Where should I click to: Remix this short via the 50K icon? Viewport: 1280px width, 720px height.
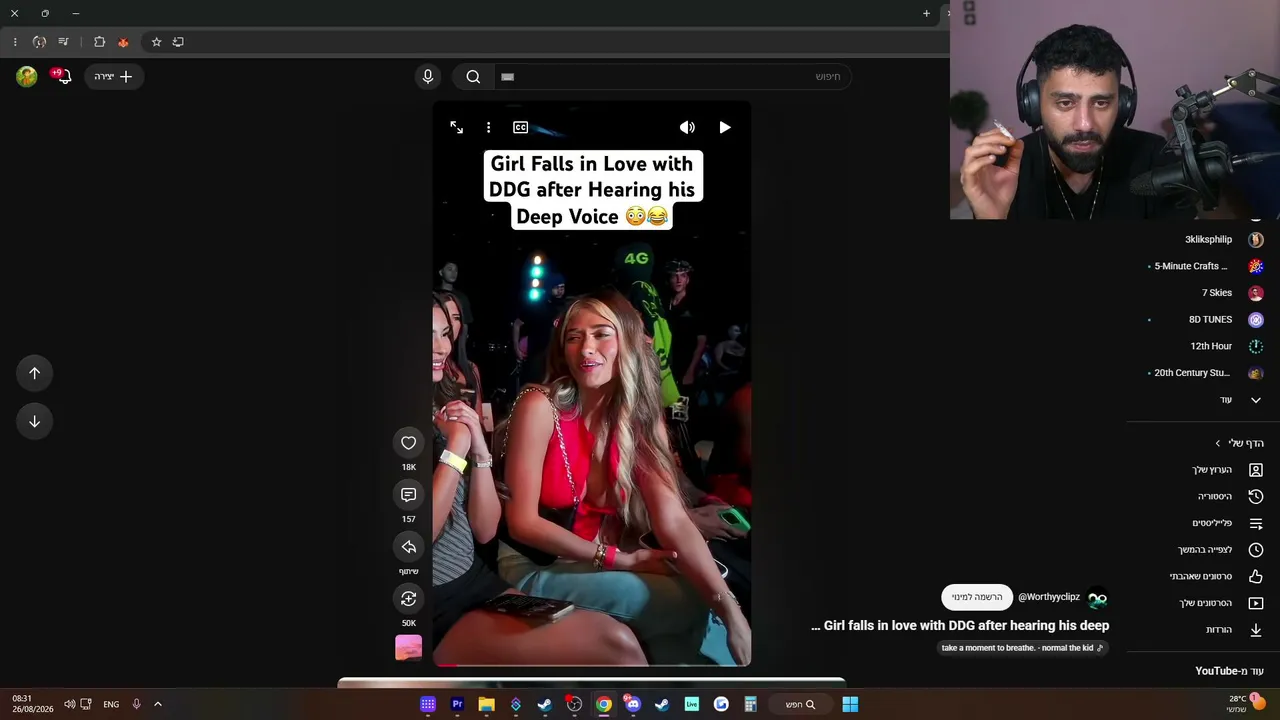[408, 599]
